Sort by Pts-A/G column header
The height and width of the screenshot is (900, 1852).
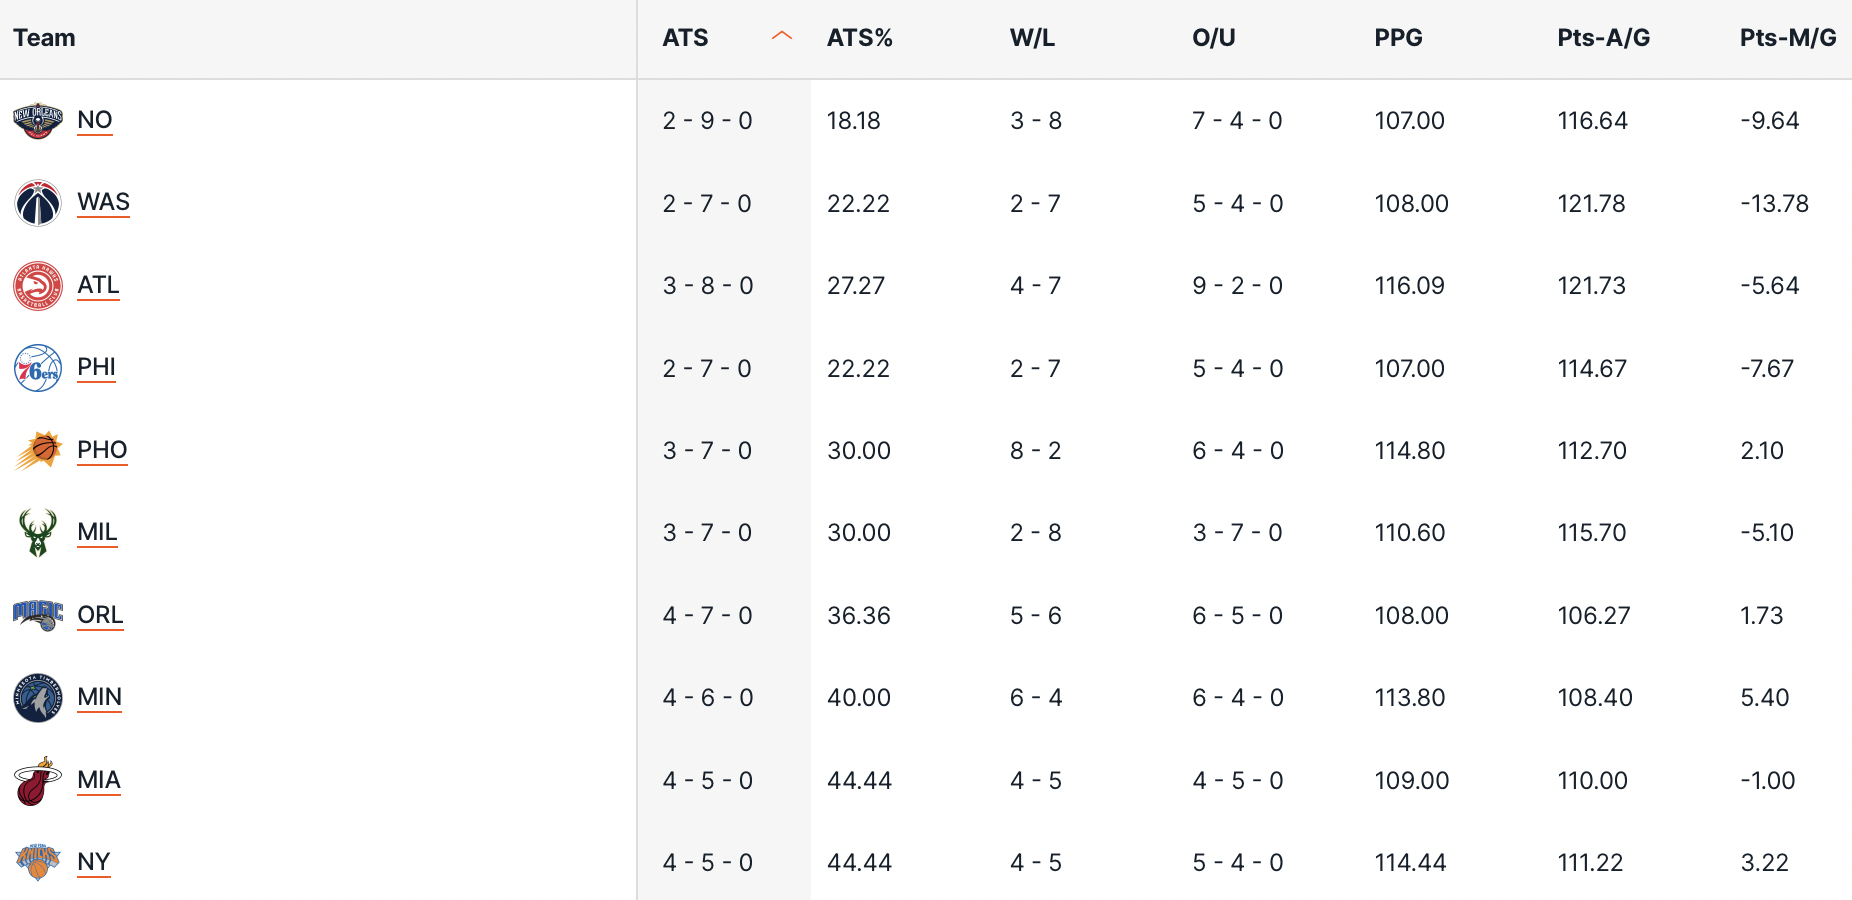tap(1603, 38)
